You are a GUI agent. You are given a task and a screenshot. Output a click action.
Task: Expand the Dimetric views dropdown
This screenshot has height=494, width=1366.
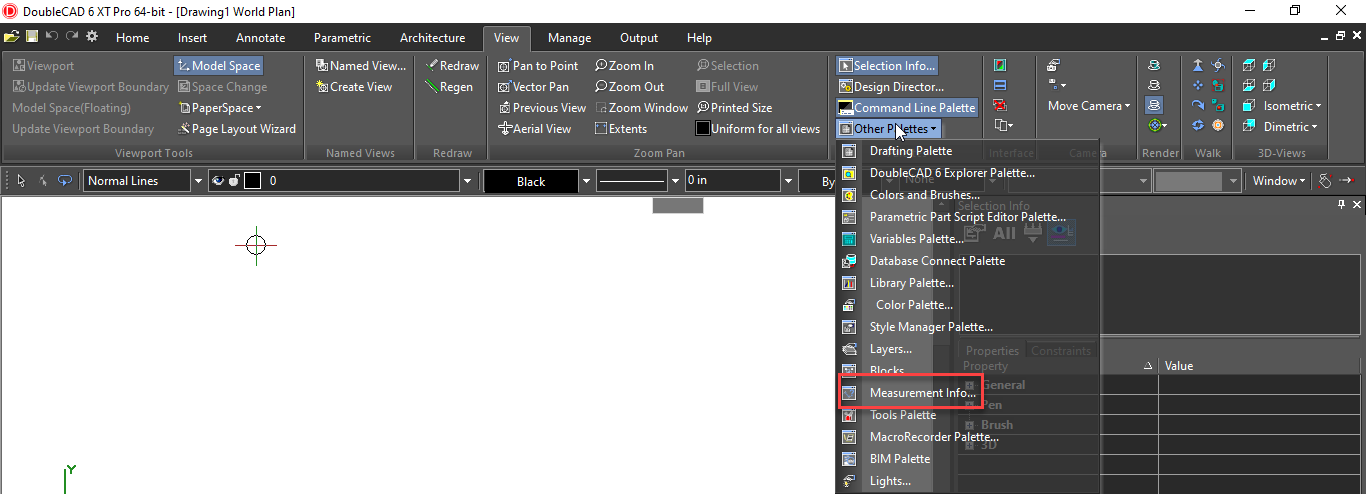pyautogui.click(x=1313, y=127)
